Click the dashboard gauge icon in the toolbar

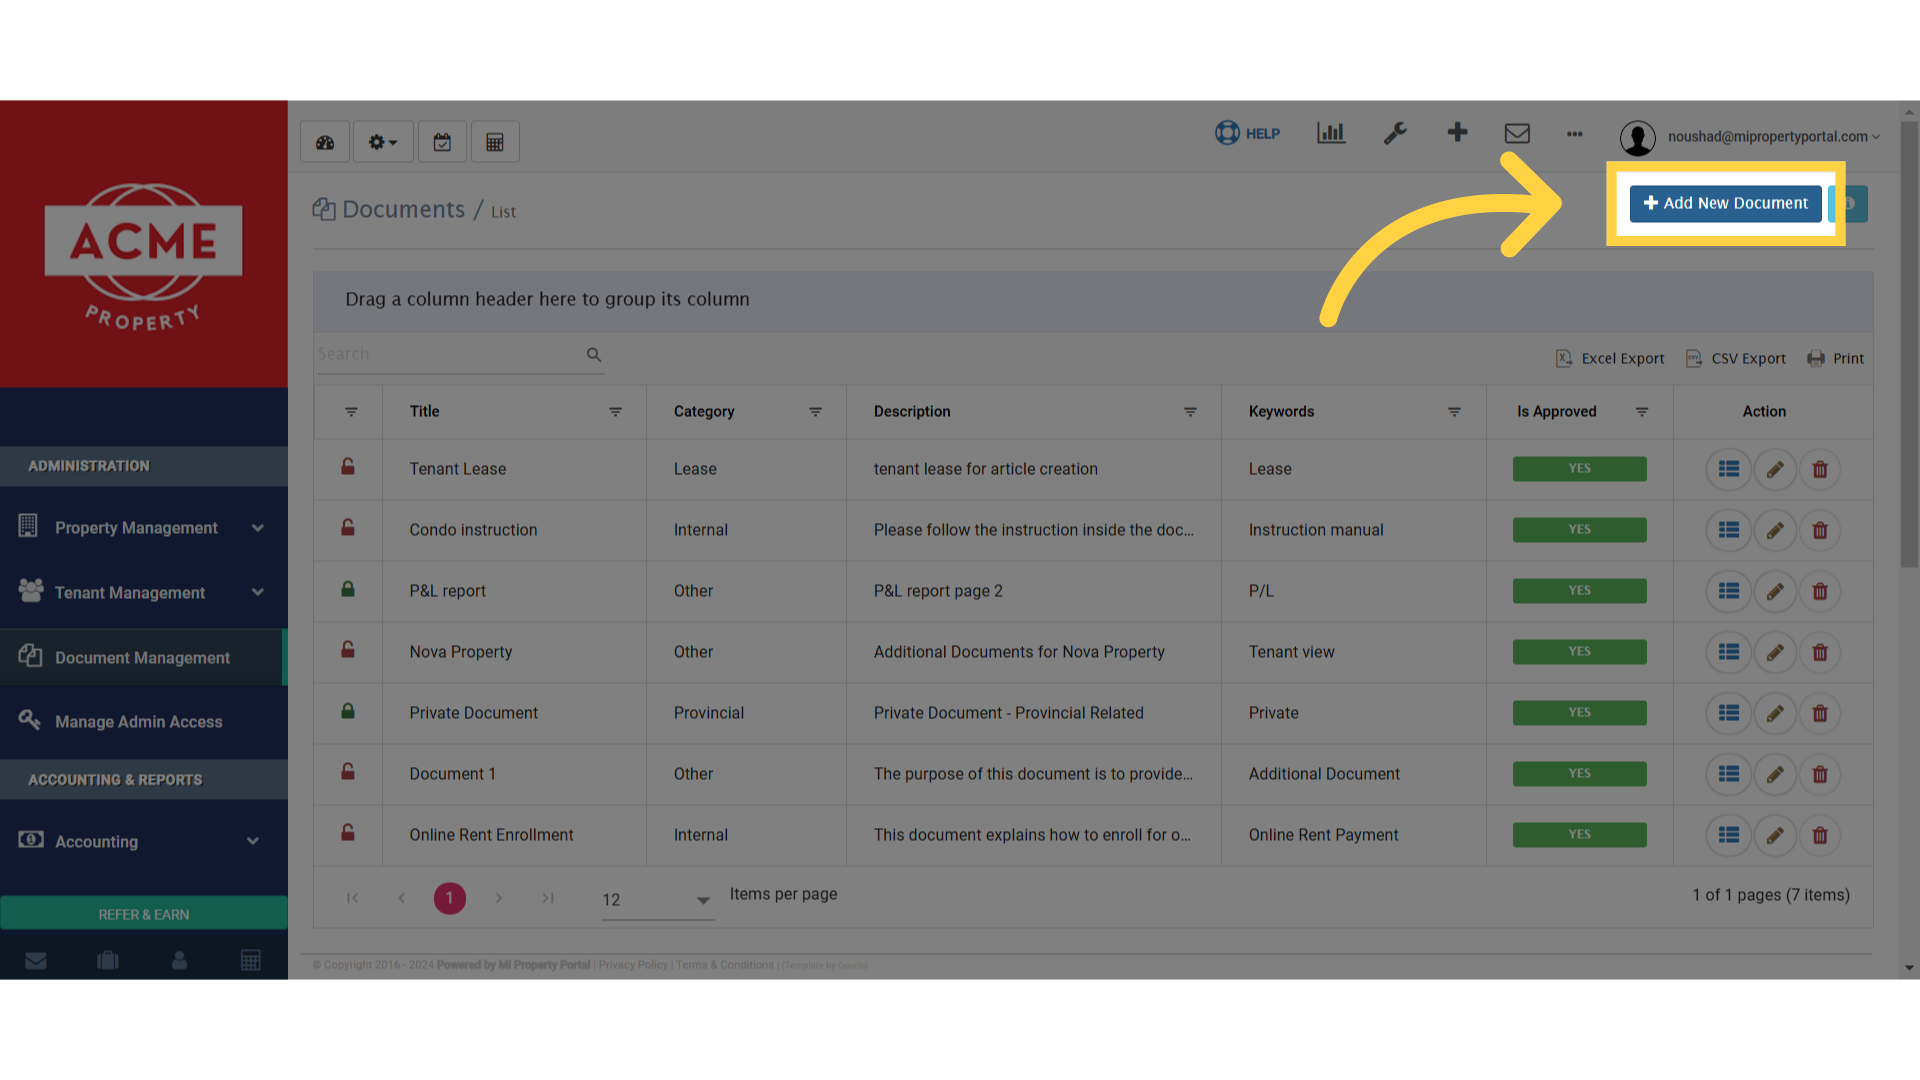pyautogui.click(x=325, y=142)
